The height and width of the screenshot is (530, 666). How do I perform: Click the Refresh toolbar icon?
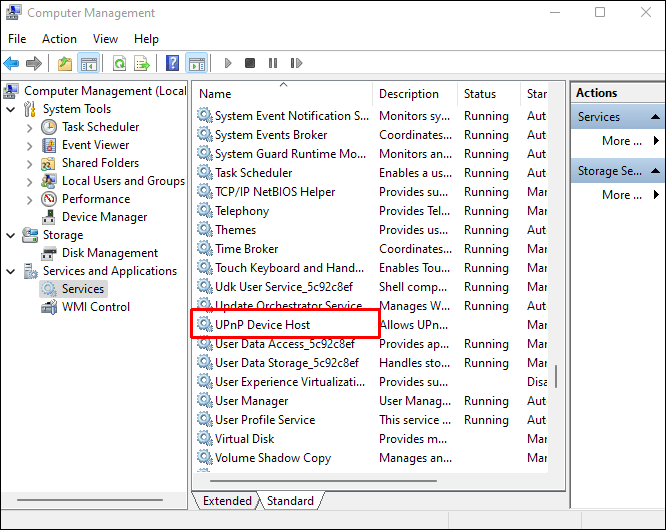click(119, 64)
